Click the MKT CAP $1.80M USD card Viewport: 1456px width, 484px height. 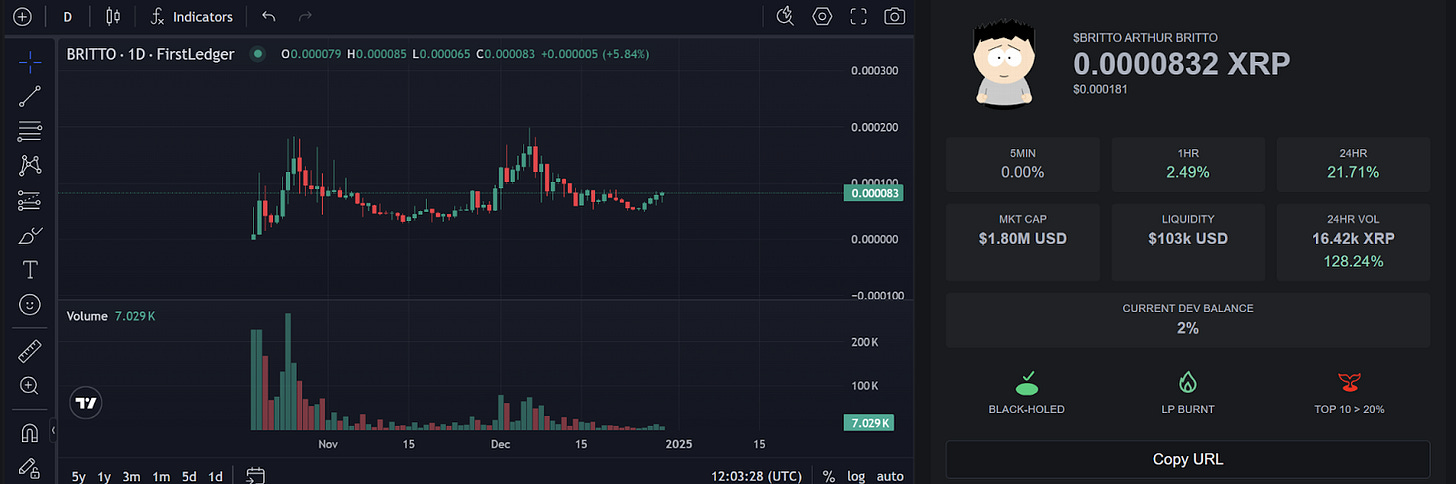pyautogui.click(x=1022, y=242)
